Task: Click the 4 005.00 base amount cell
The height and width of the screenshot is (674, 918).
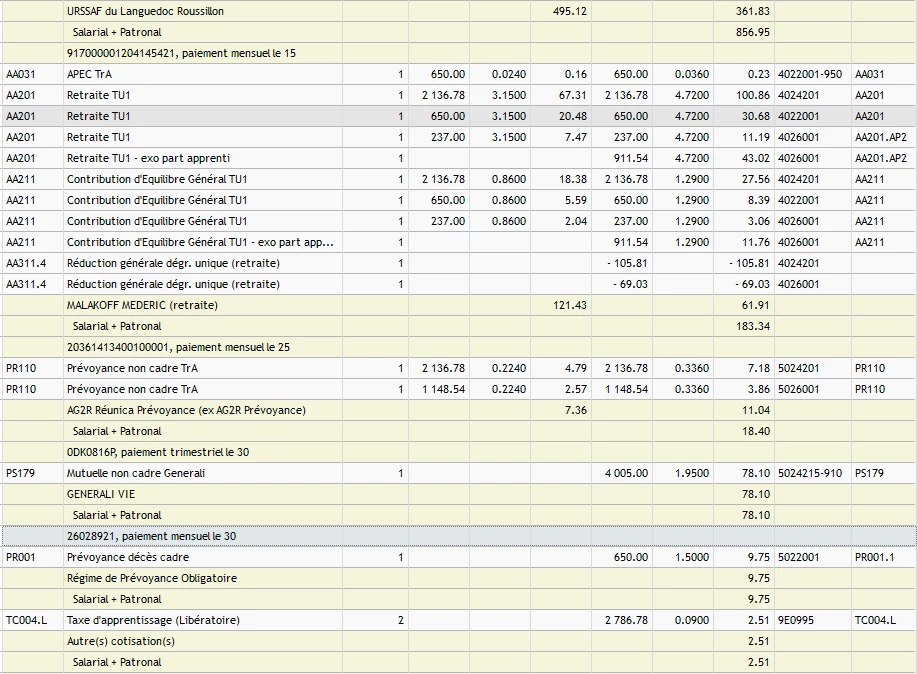Action: [626, 473]
